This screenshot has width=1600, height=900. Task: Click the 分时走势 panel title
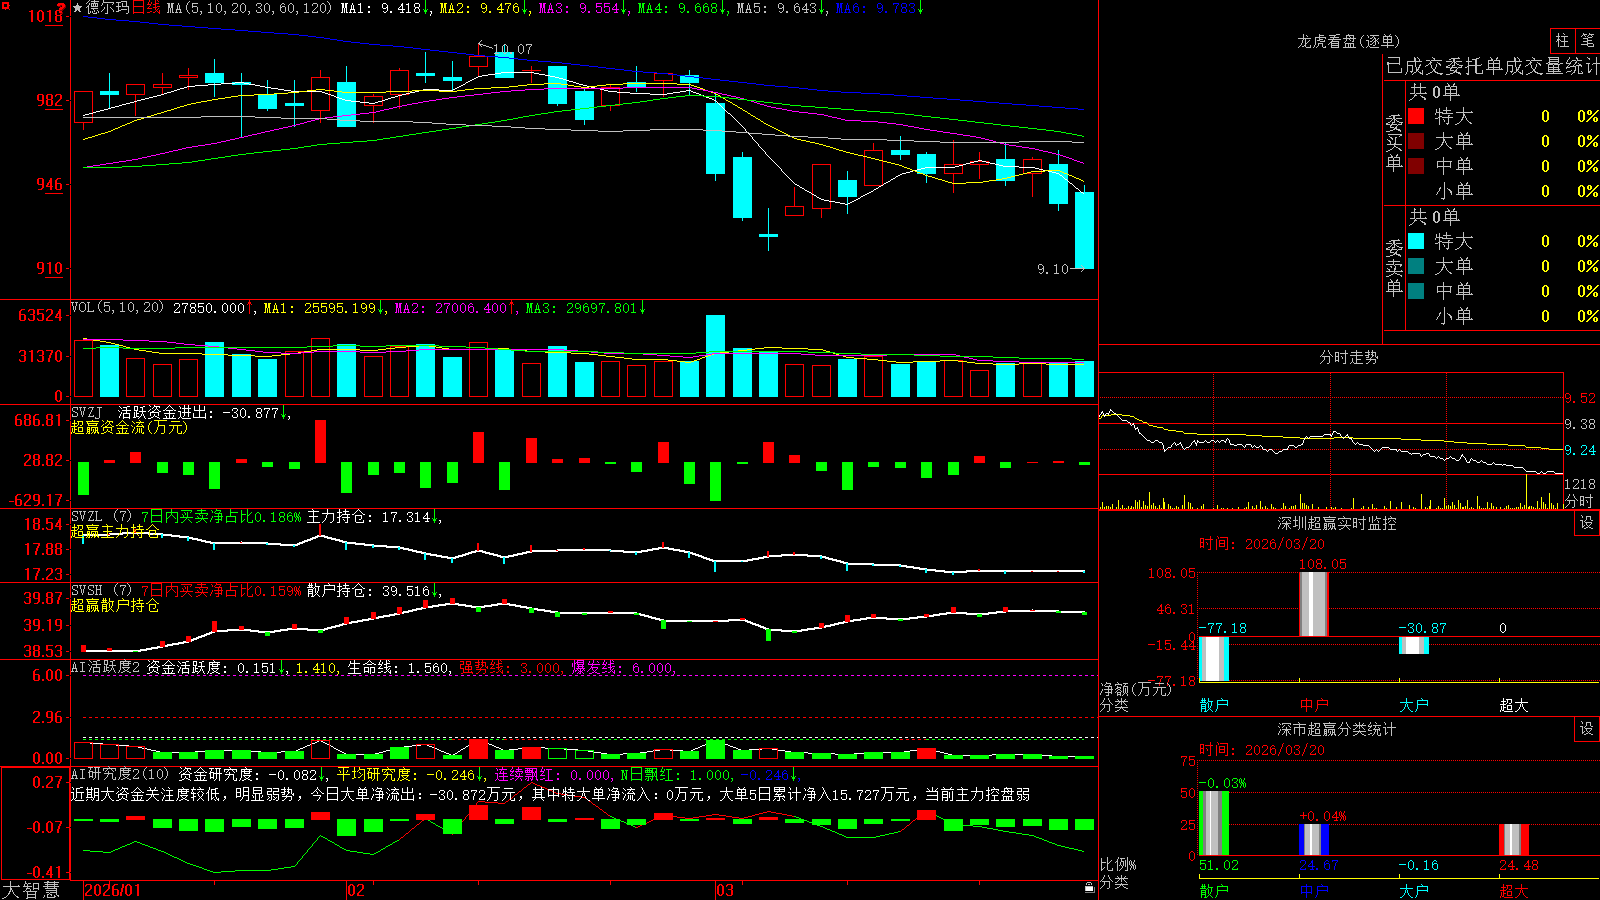(x=1348, y=357)
